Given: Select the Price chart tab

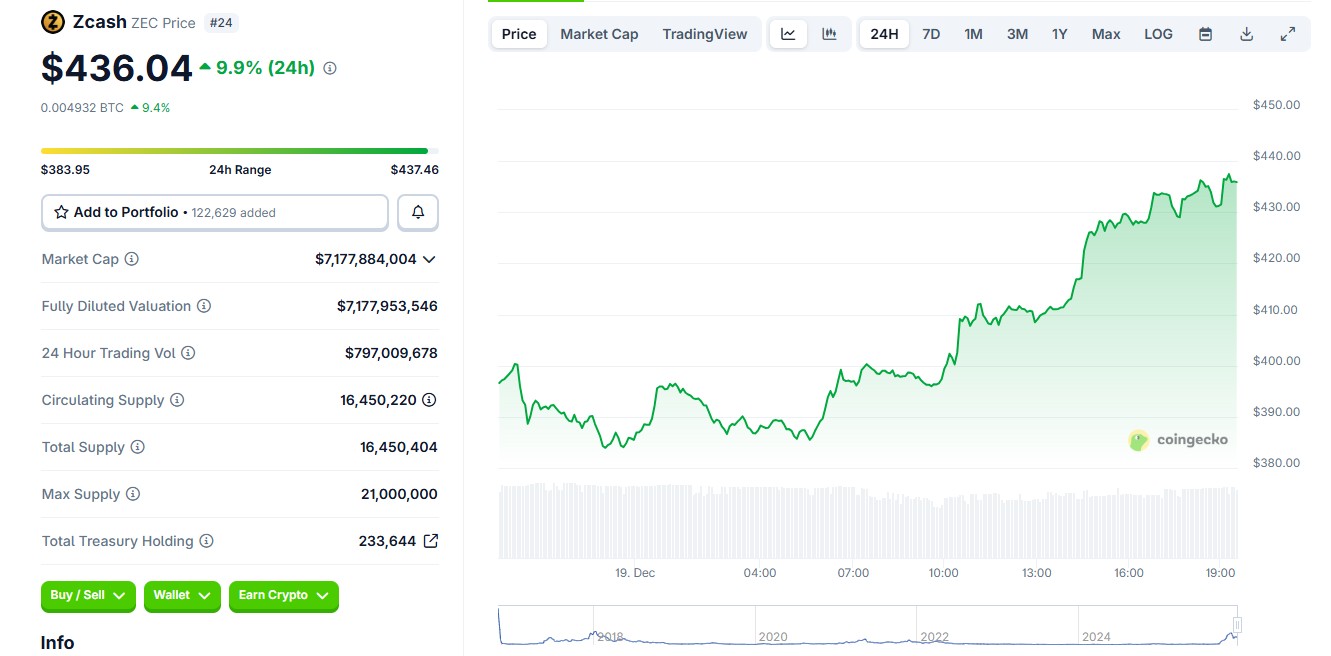Looking at the screenshot, I should click(519, 34).
